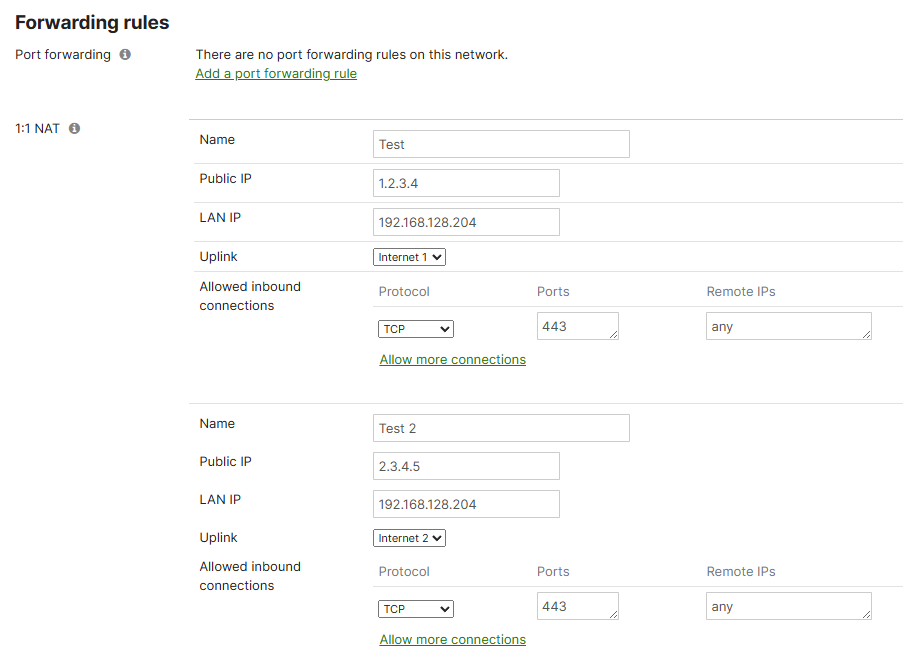This screenshot has height=665, width=903.
Task: Click the Forwarding rules heading
Action: [91, 21]
